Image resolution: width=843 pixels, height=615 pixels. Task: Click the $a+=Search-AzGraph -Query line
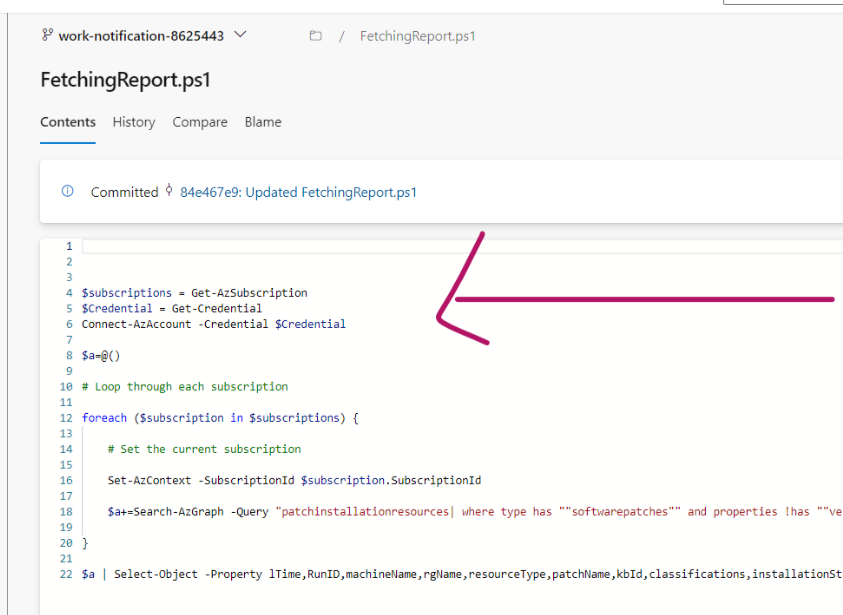point(475,511)
